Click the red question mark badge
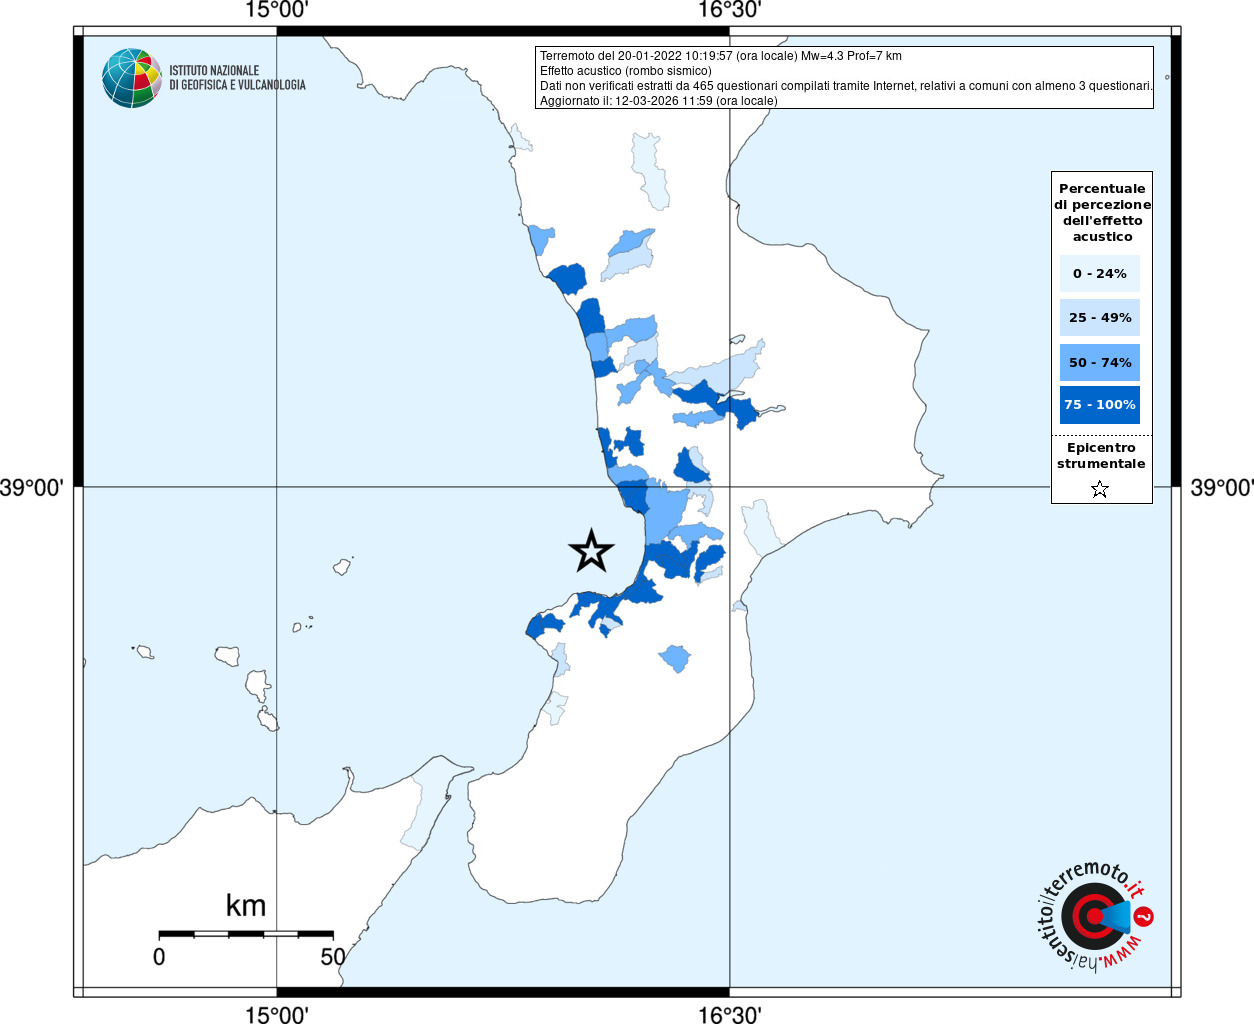The image size is (1254, 1024). 1144,916
